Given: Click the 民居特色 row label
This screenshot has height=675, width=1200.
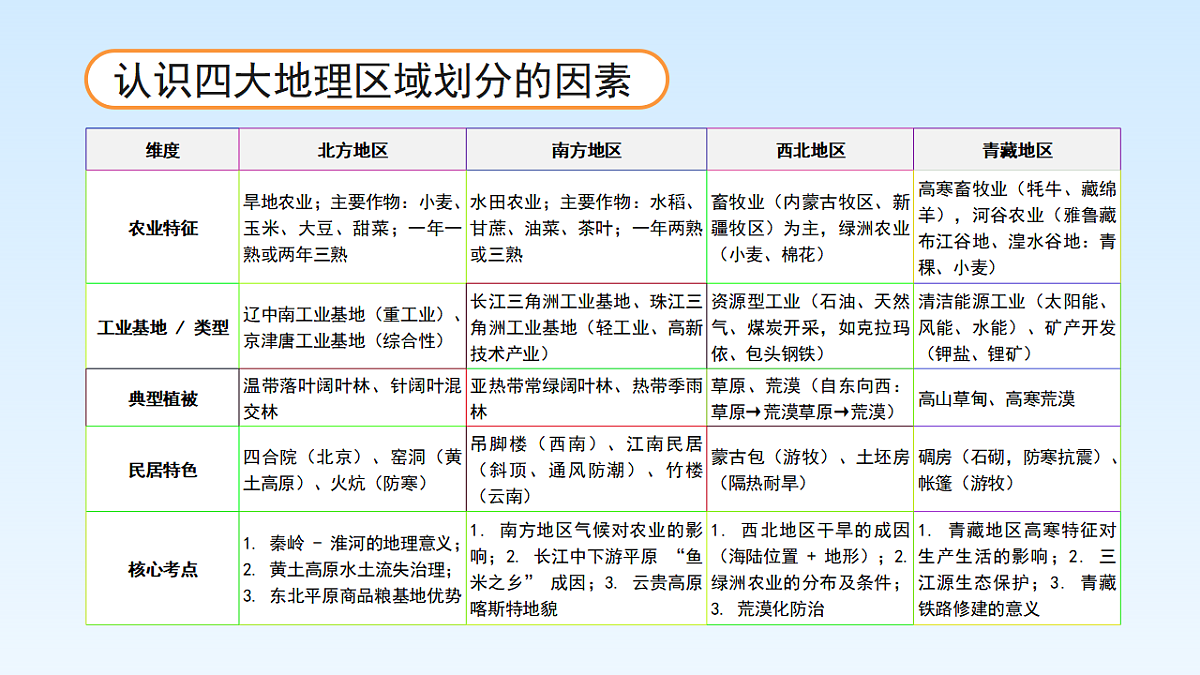Looking at the screenshot, I should tap(162, 470).
